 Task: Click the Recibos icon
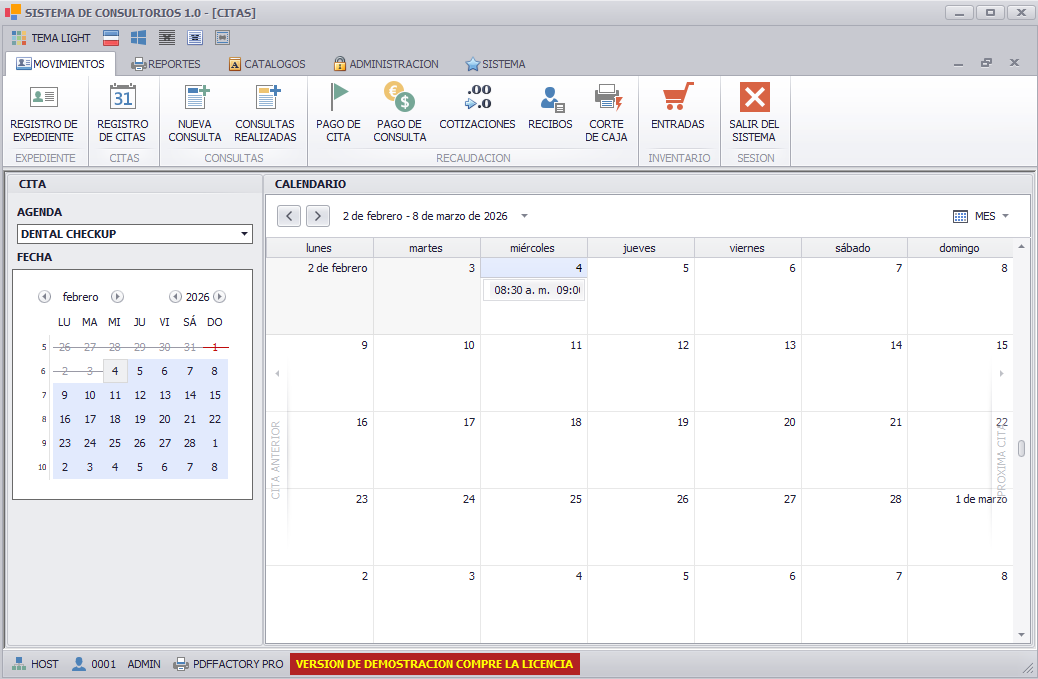(550, 98)
